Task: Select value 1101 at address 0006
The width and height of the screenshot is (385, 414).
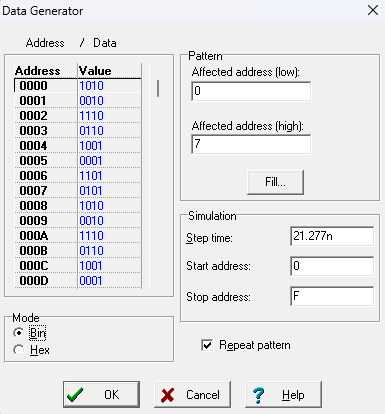Action: 109,176
